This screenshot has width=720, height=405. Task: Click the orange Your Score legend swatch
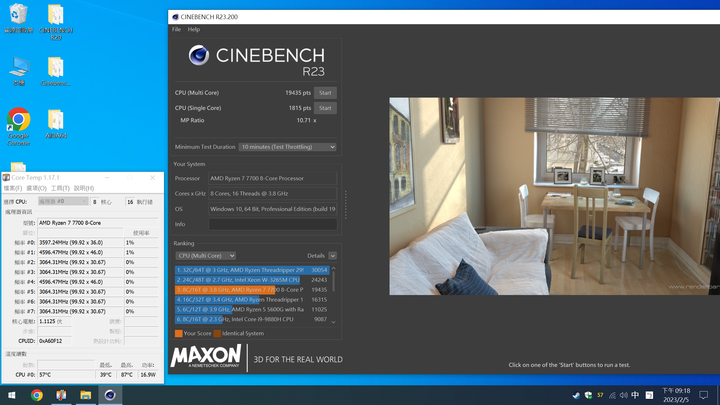coord(179,333)
